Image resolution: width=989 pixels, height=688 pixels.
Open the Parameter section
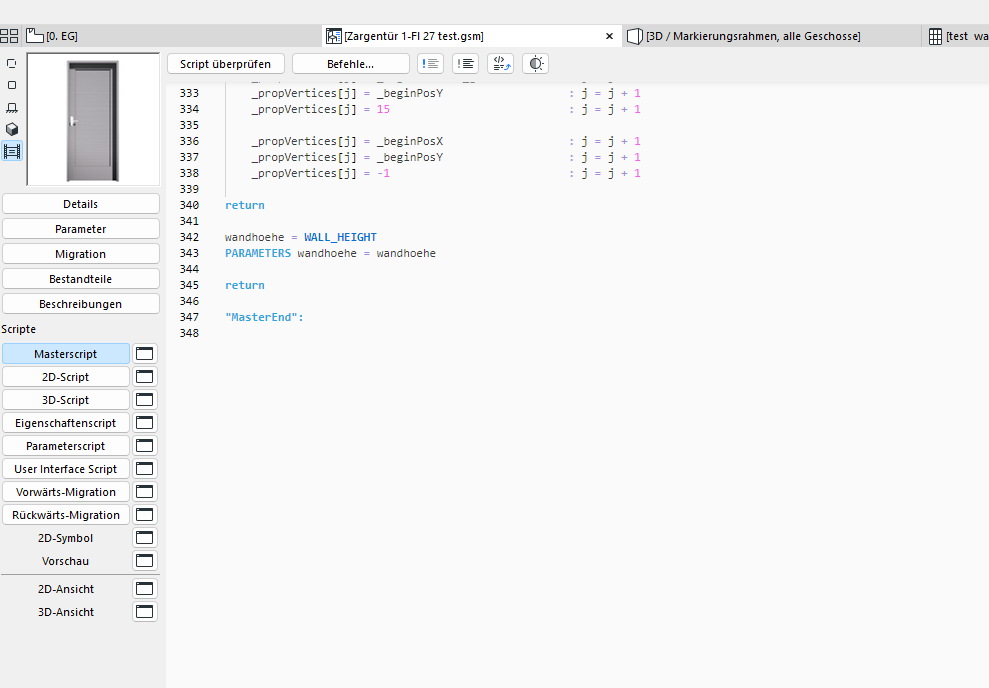pos(81,229)
